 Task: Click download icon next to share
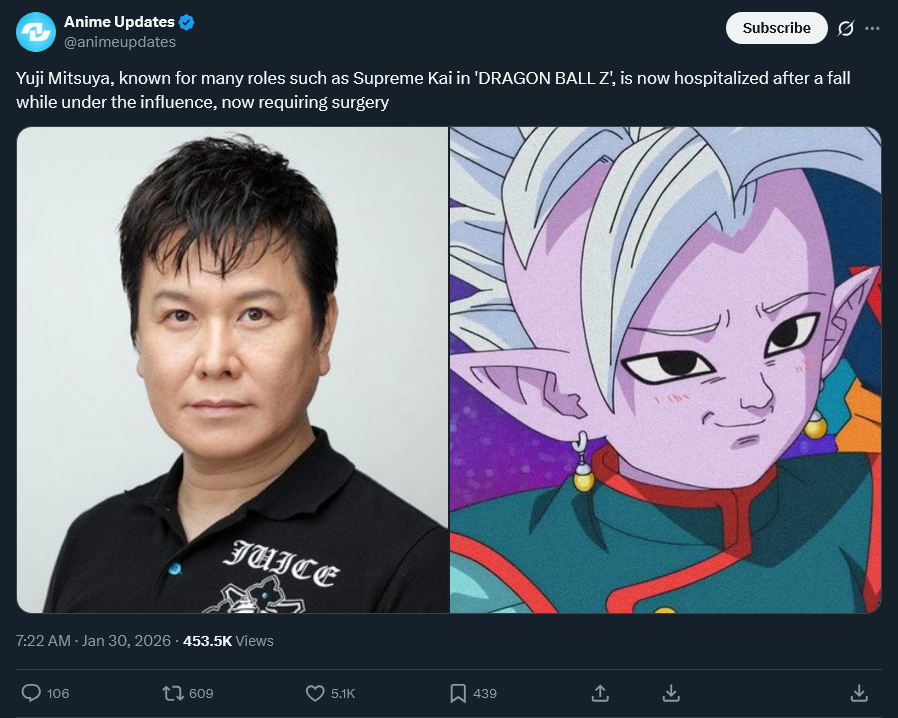(671, 693)
